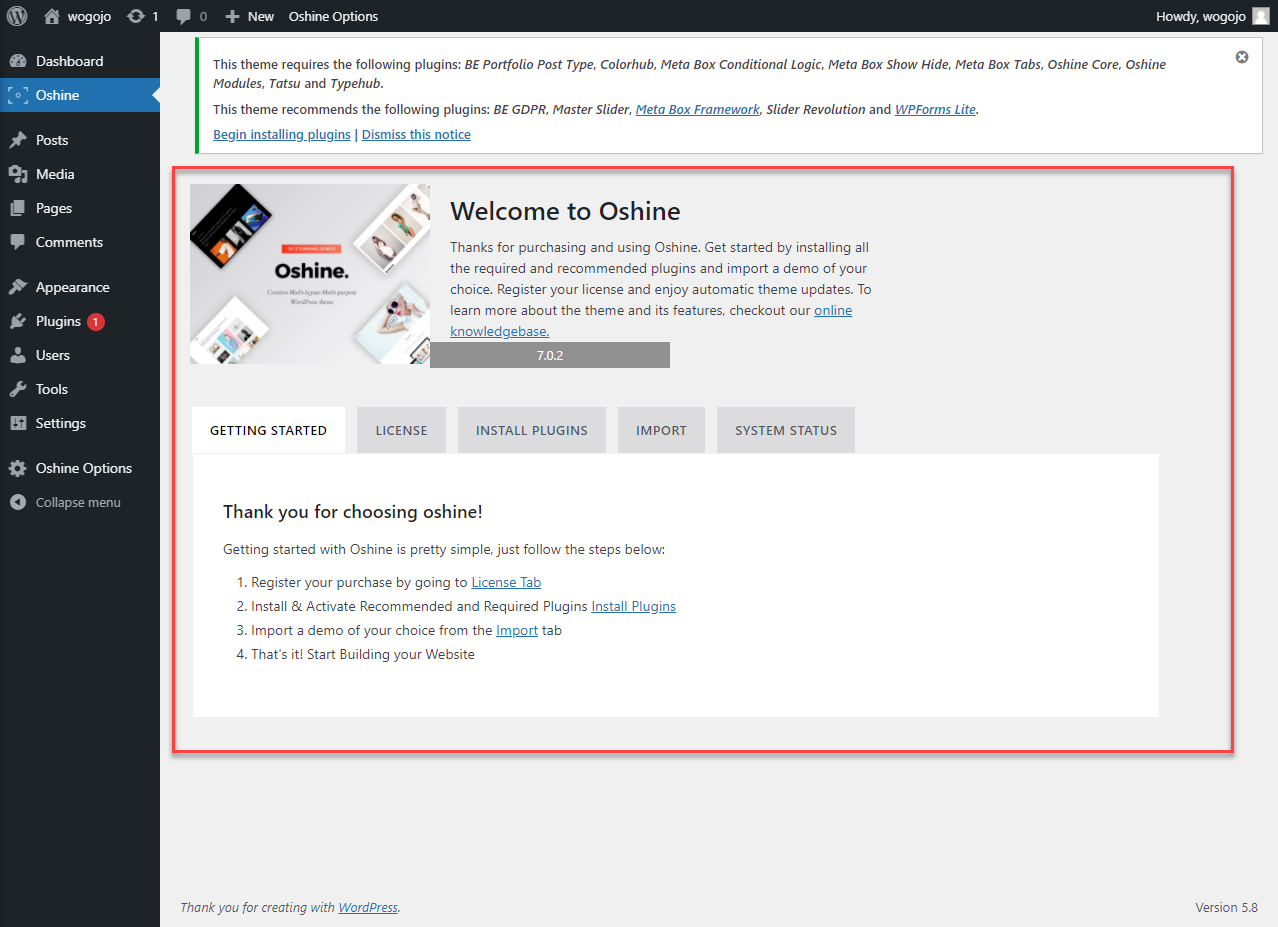Image resolution: width=1278 pixels, height=927 pixels.
Task: Select the System Status tab
Action: [785, 430]
